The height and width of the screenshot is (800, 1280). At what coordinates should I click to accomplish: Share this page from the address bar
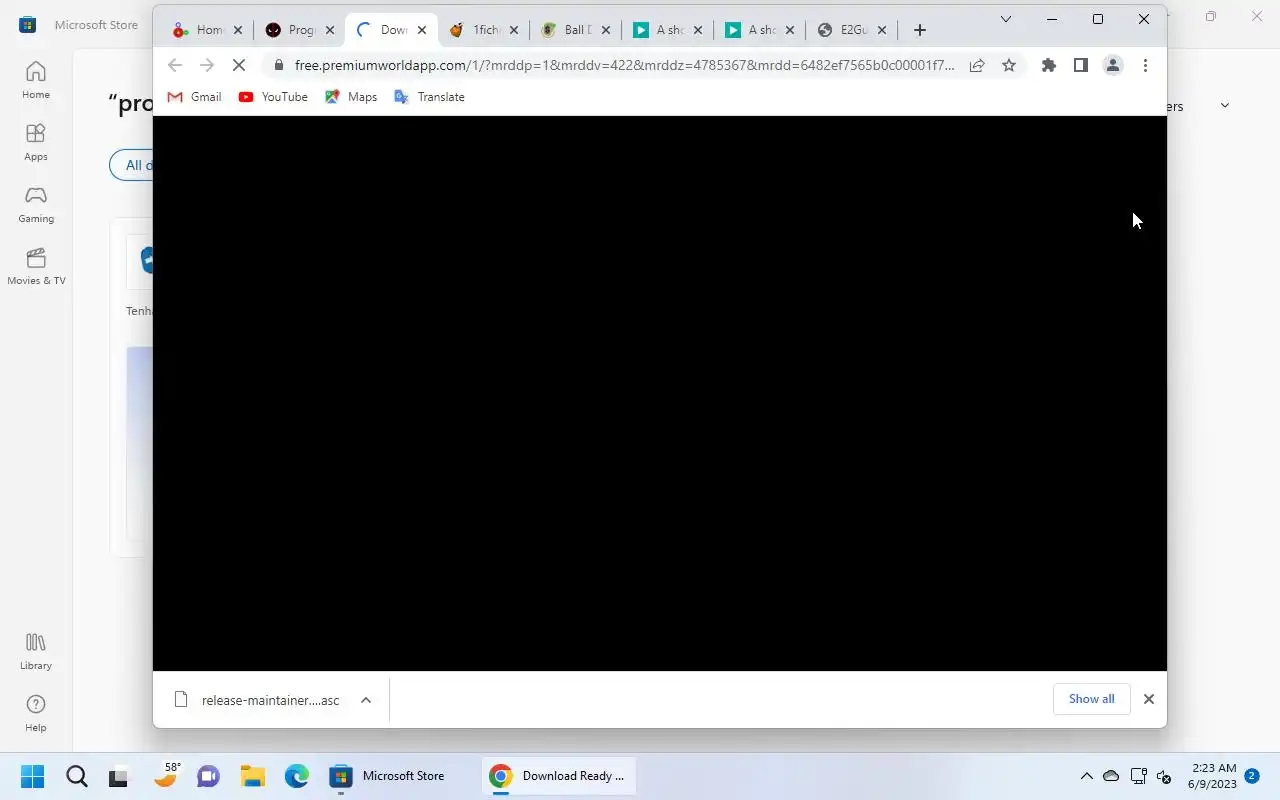977,65
